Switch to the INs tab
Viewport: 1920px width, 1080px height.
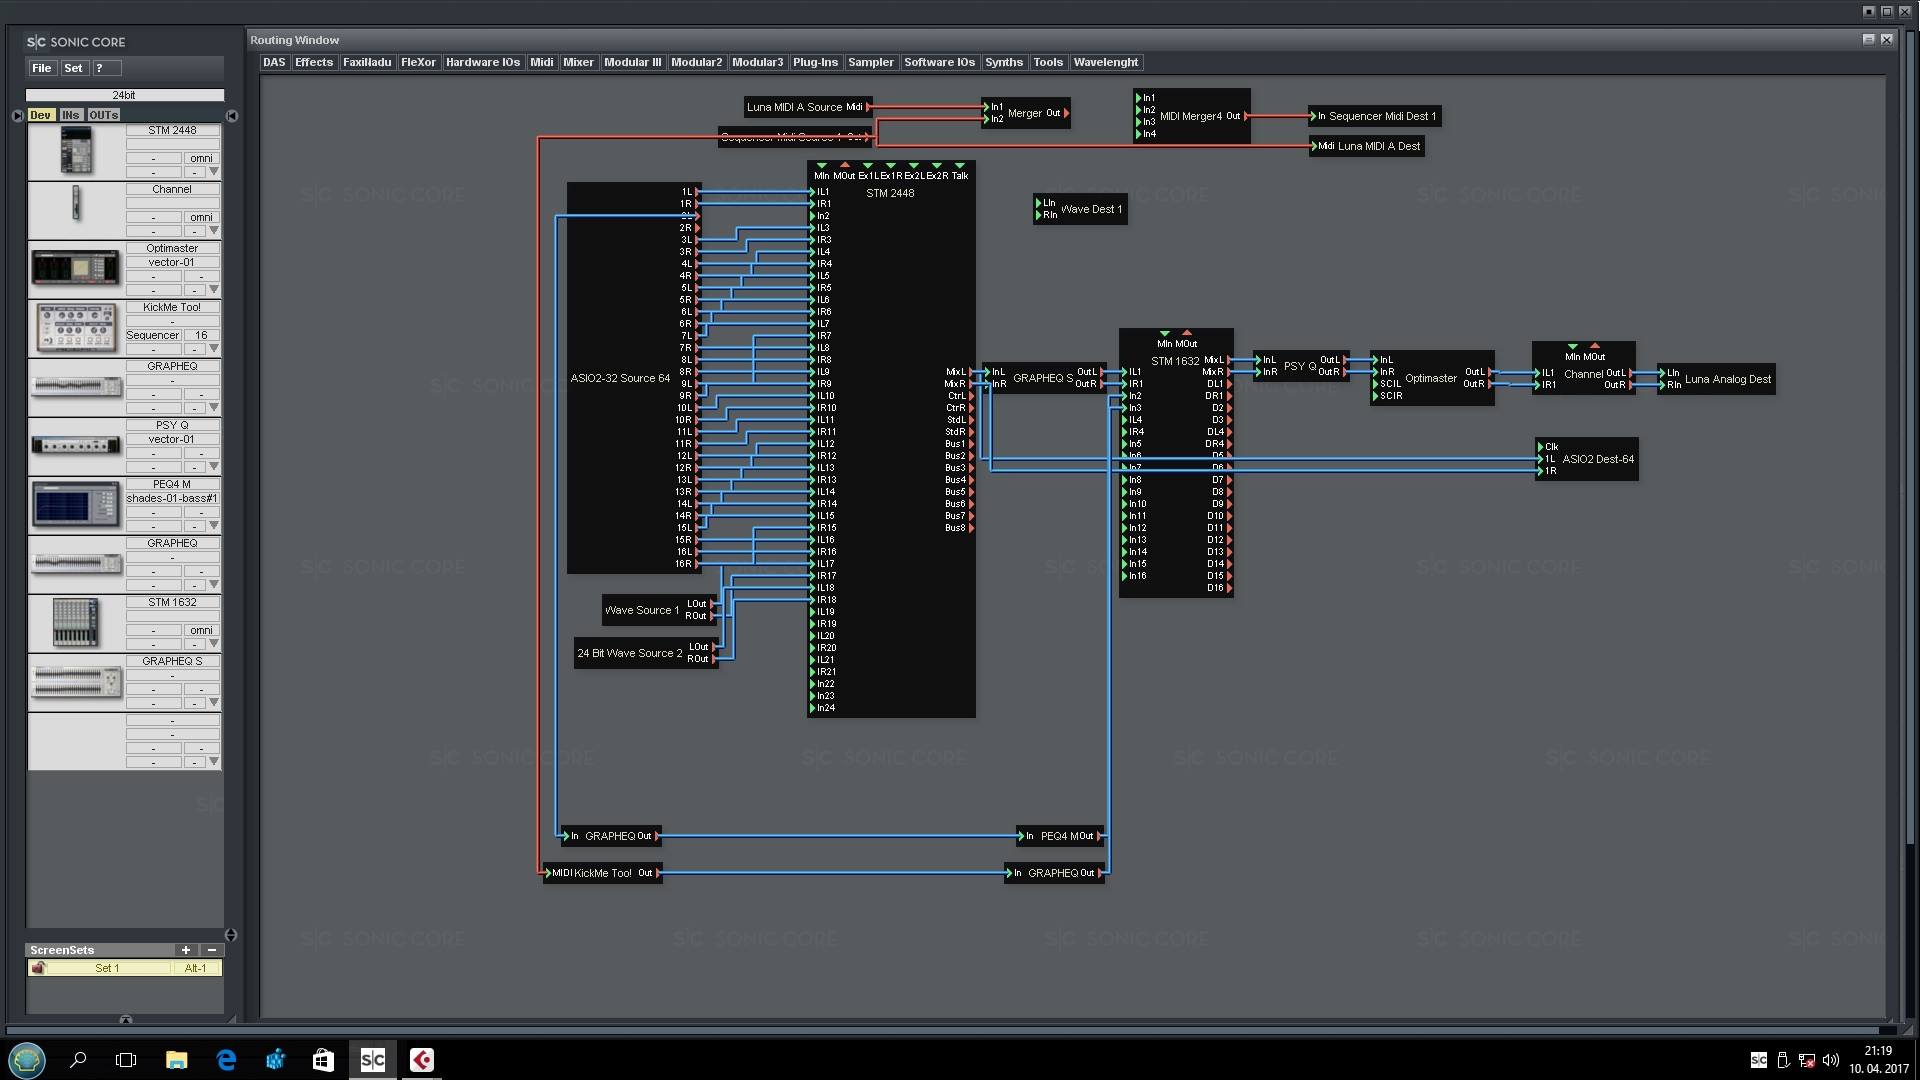71,115
